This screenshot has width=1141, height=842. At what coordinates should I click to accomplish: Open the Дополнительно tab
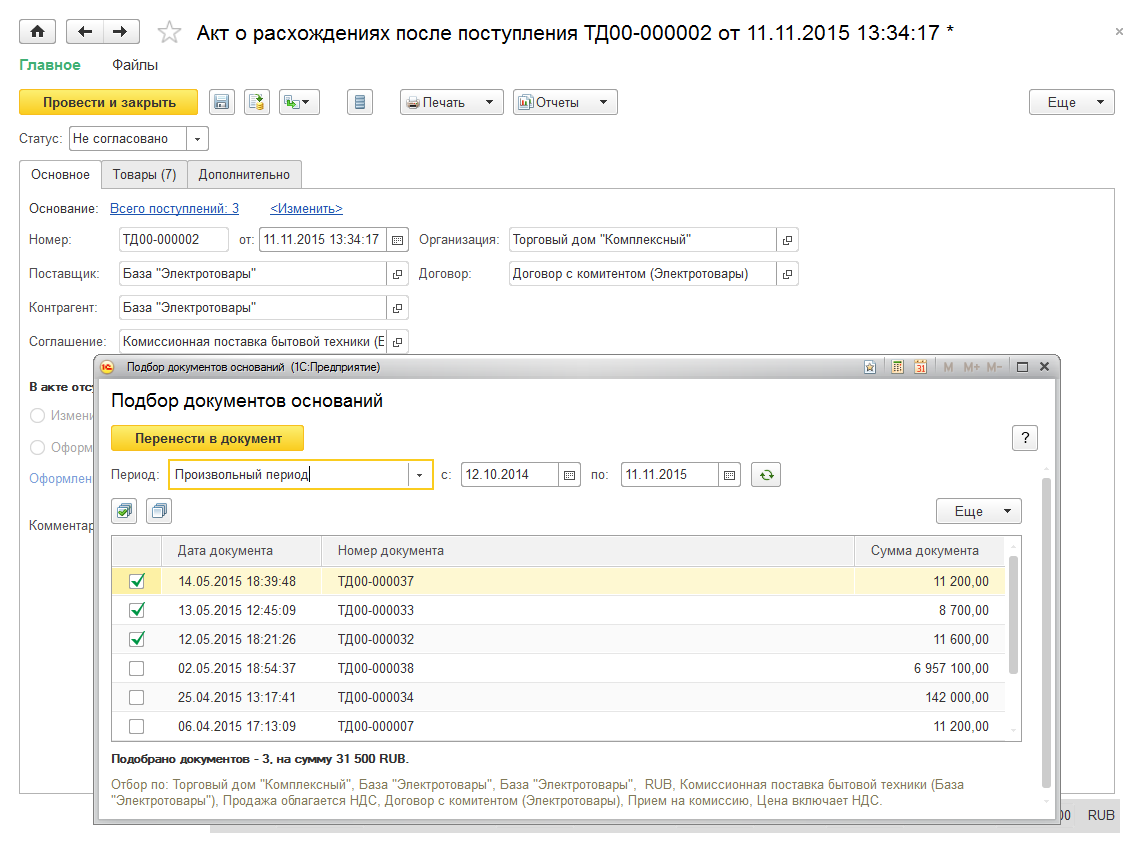(x=244, y=174)
